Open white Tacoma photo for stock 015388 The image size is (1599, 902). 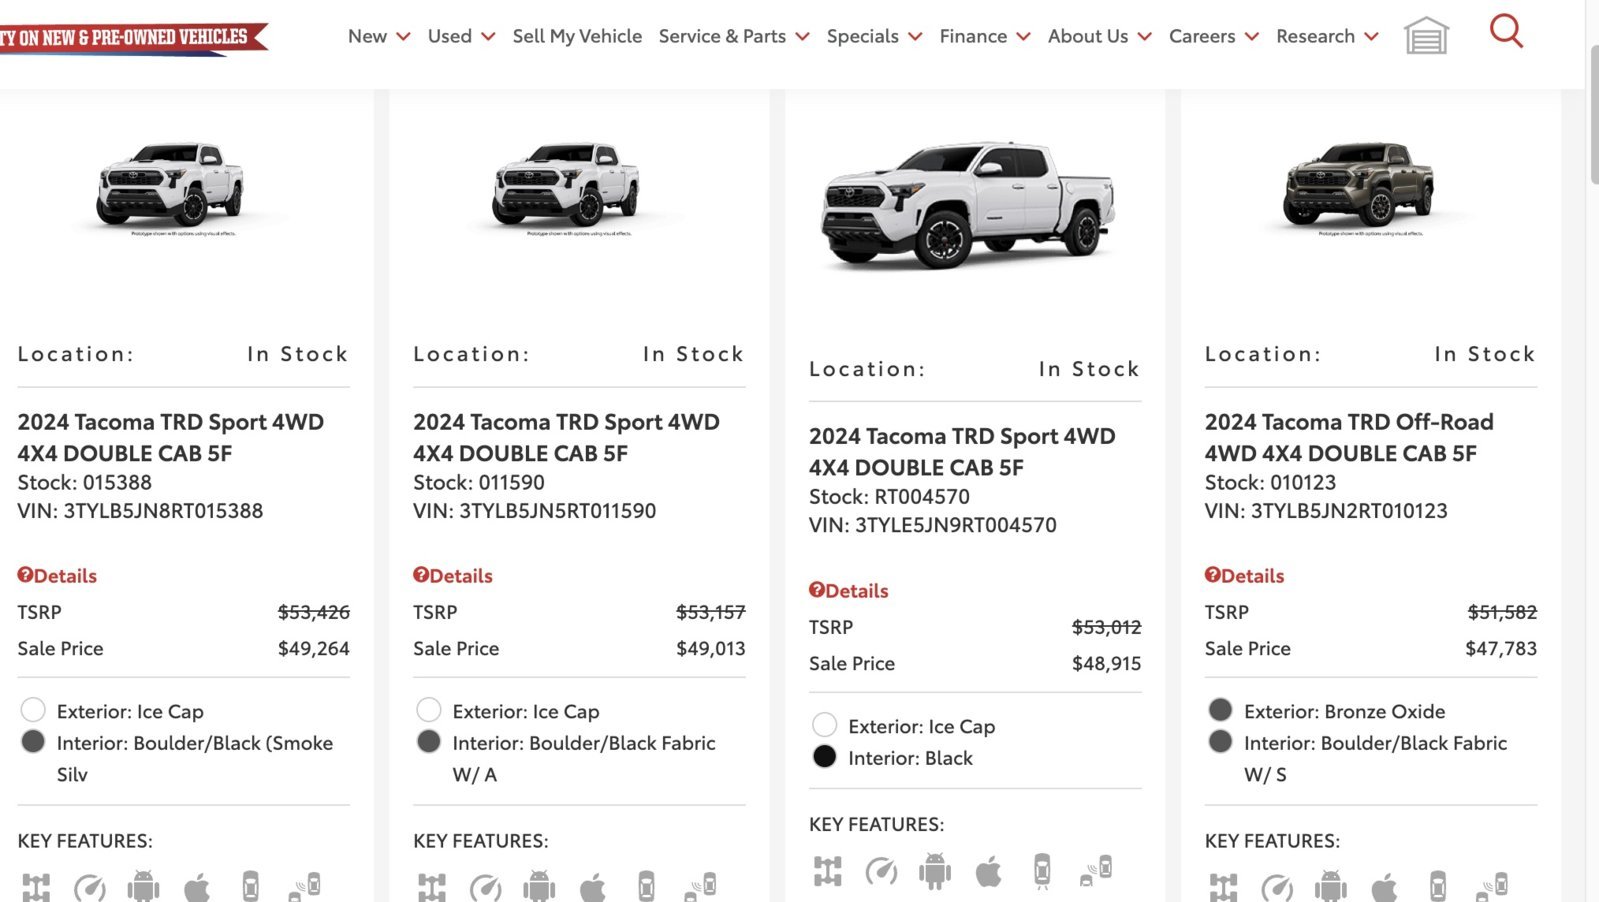coord(171,186)
